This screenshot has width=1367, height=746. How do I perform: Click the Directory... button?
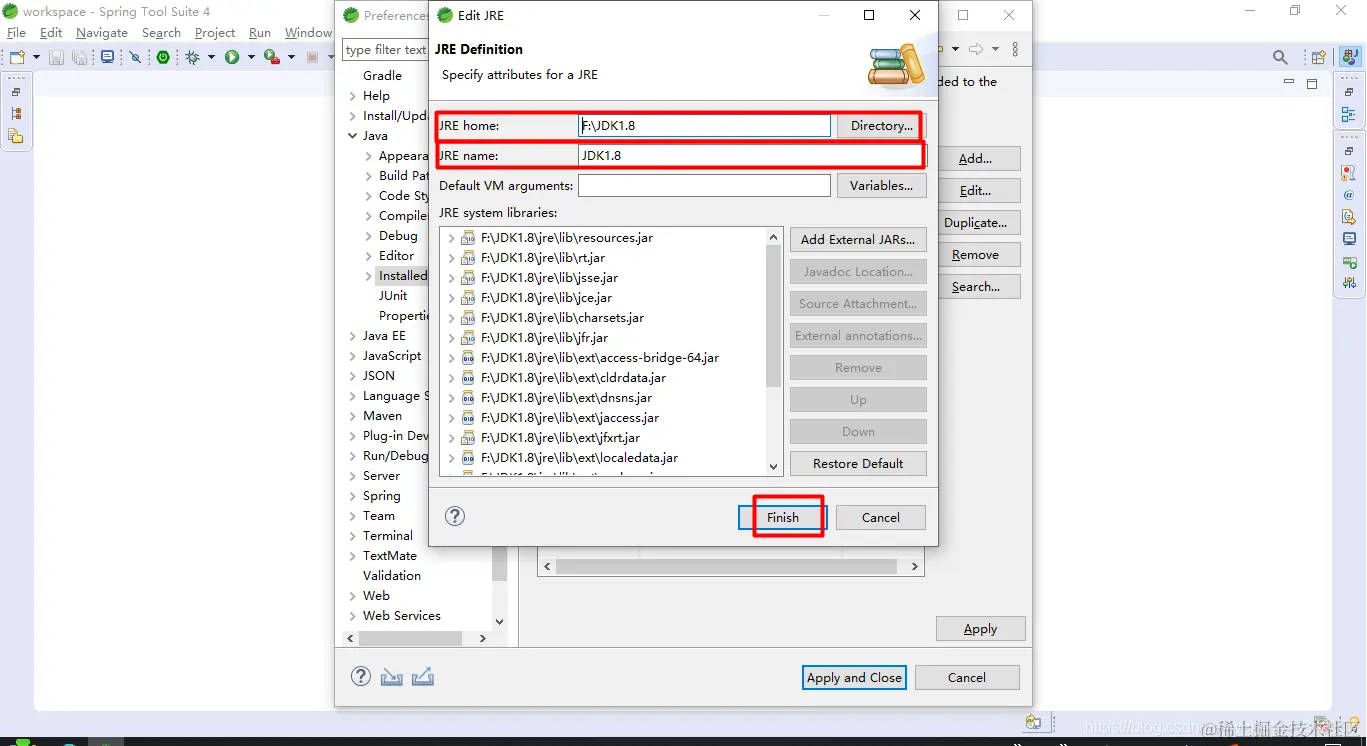(x=881, y=126)
